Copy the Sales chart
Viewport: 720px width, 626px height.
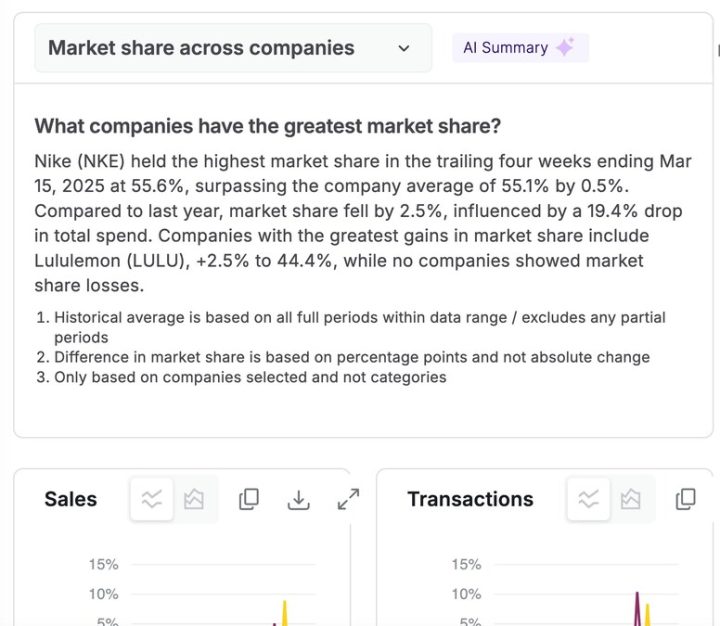(249, 499)
